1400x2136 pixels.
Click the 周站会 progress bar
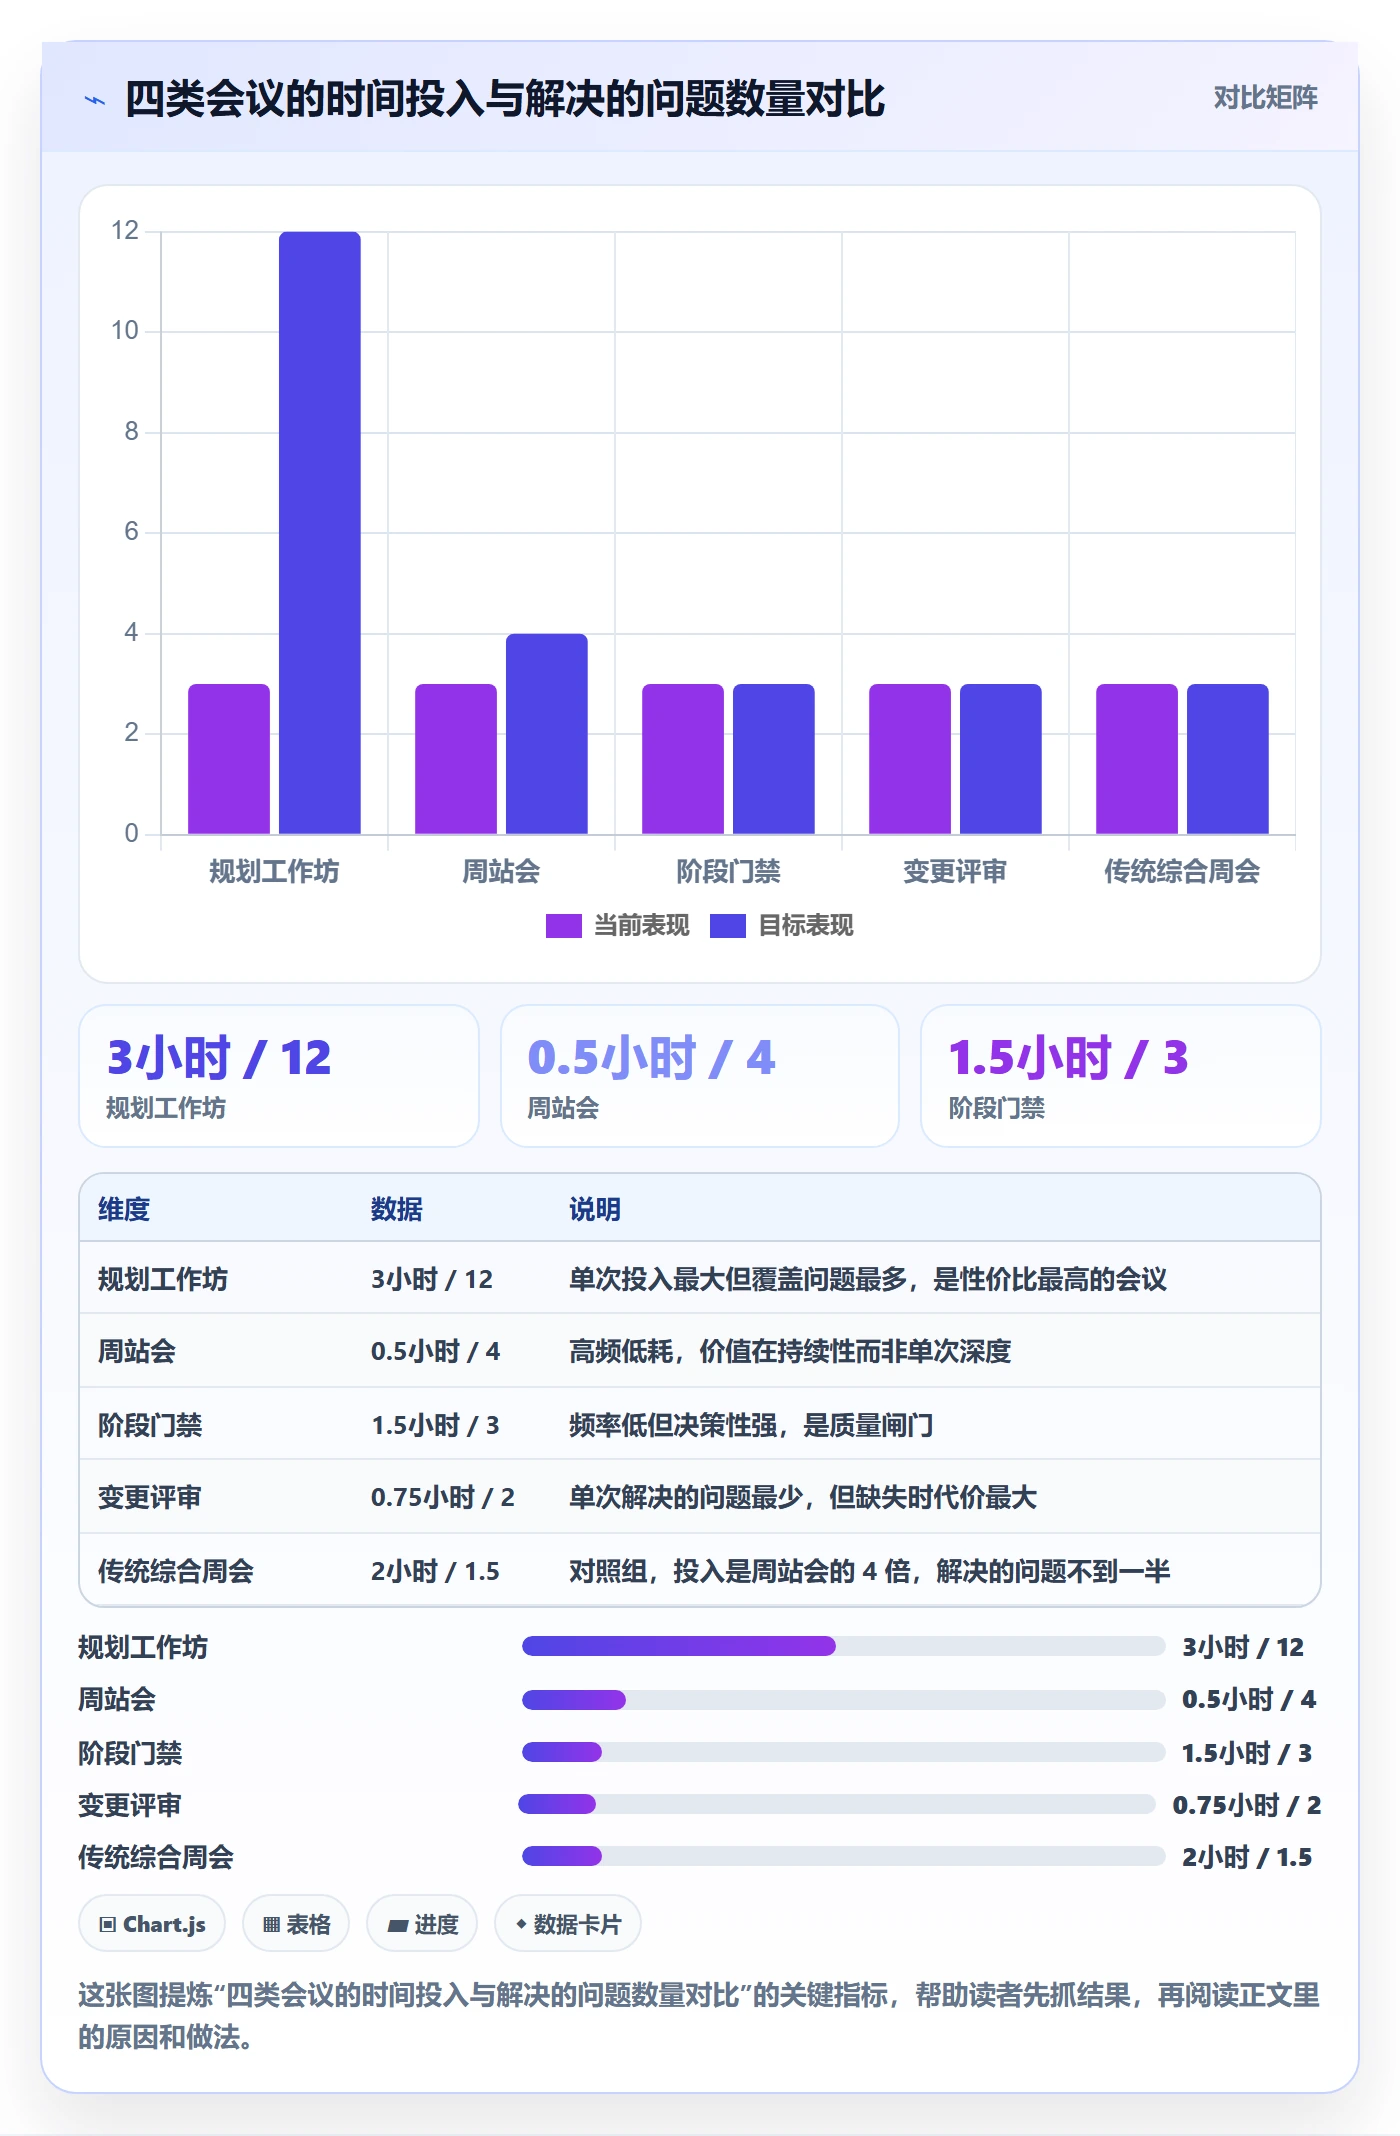pyautogui.click(x=844, y=1699)
